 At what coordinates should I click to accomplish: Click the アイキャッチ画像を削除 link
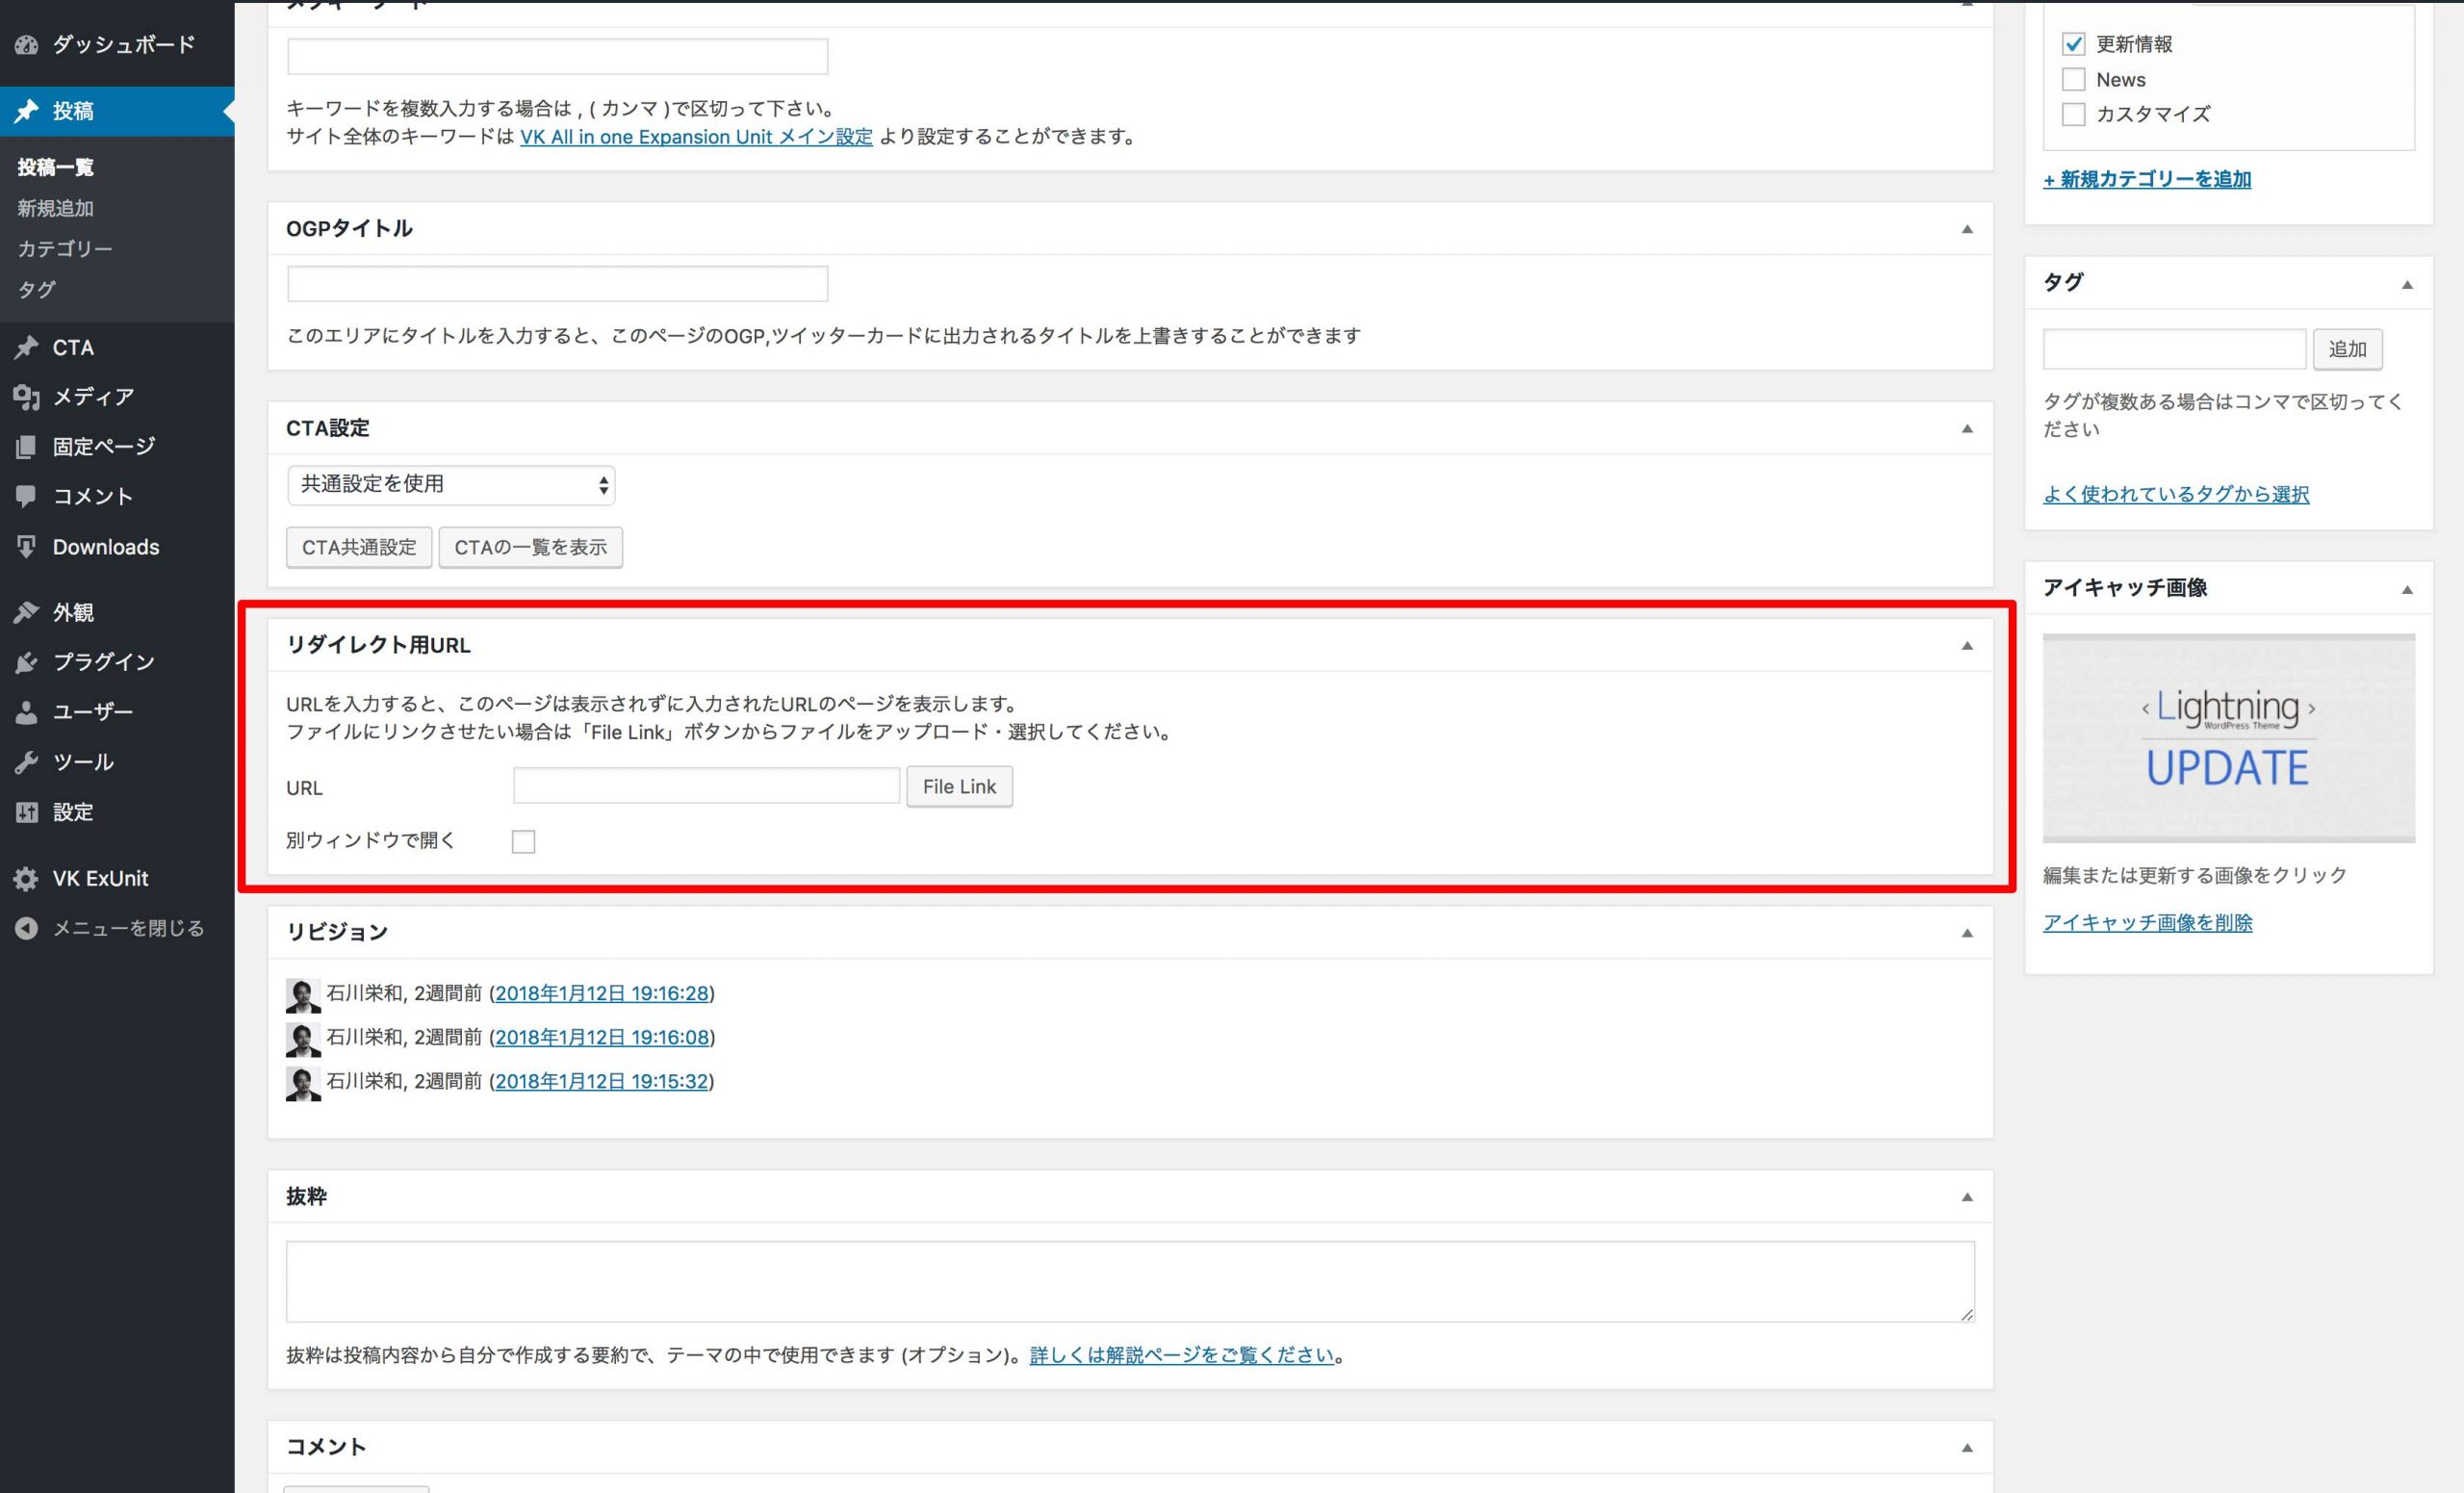click(2147, 923)
